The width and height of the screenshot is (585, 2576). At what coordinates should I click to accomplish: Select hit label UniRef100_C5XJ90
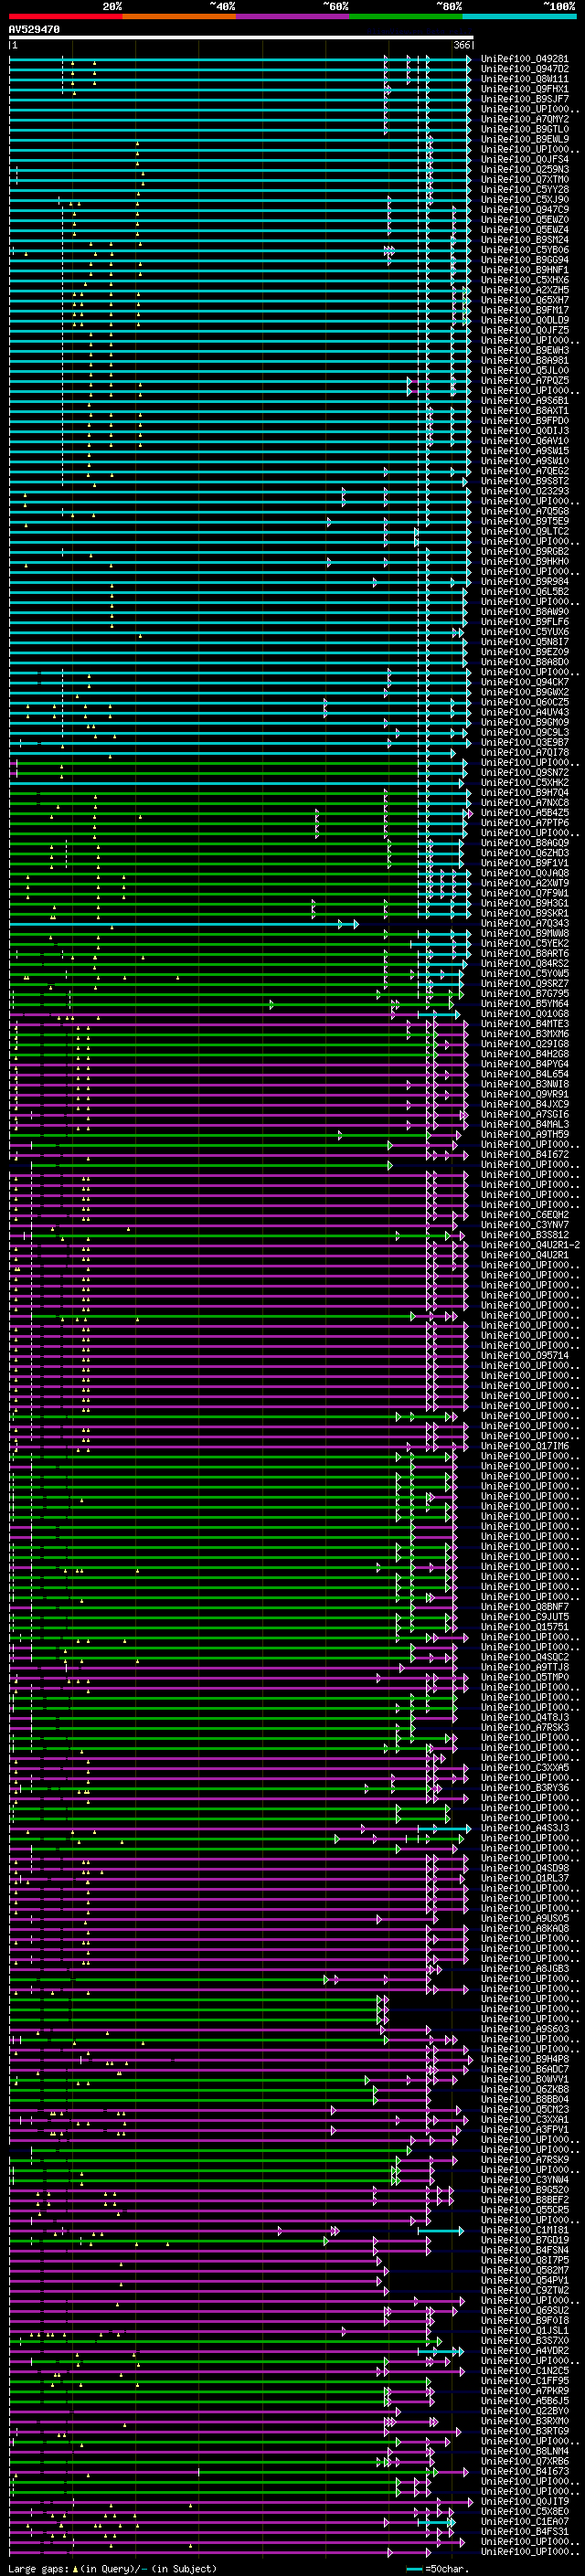[524, 200]
